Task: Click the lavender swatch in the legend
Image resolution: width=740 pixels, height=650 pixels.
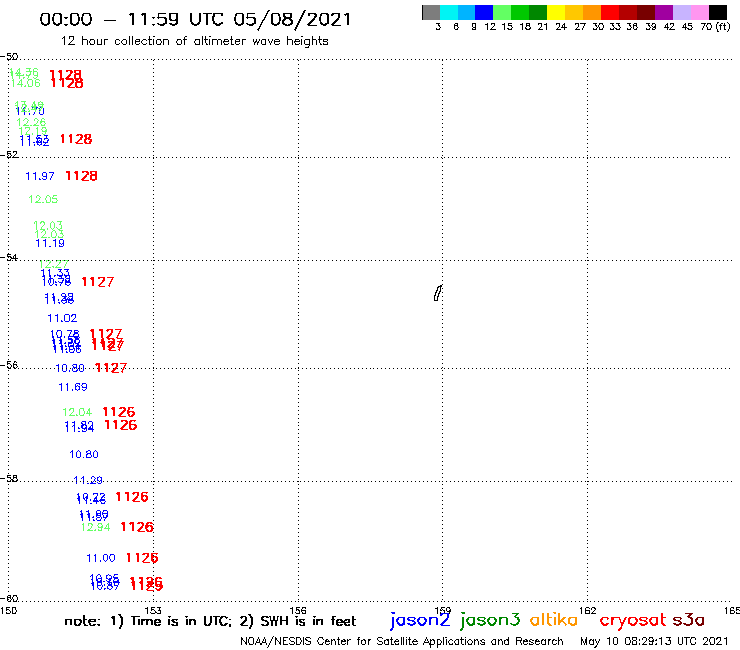Action: [x=681, y=12]
